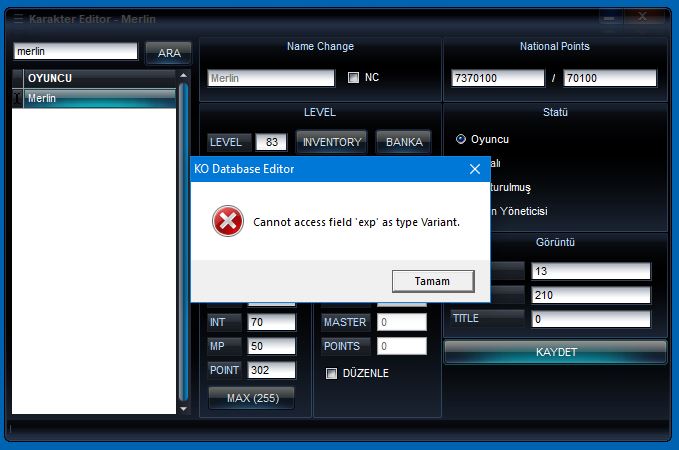
Task: Close the Karakter Editor window
Action: point(643,17)
